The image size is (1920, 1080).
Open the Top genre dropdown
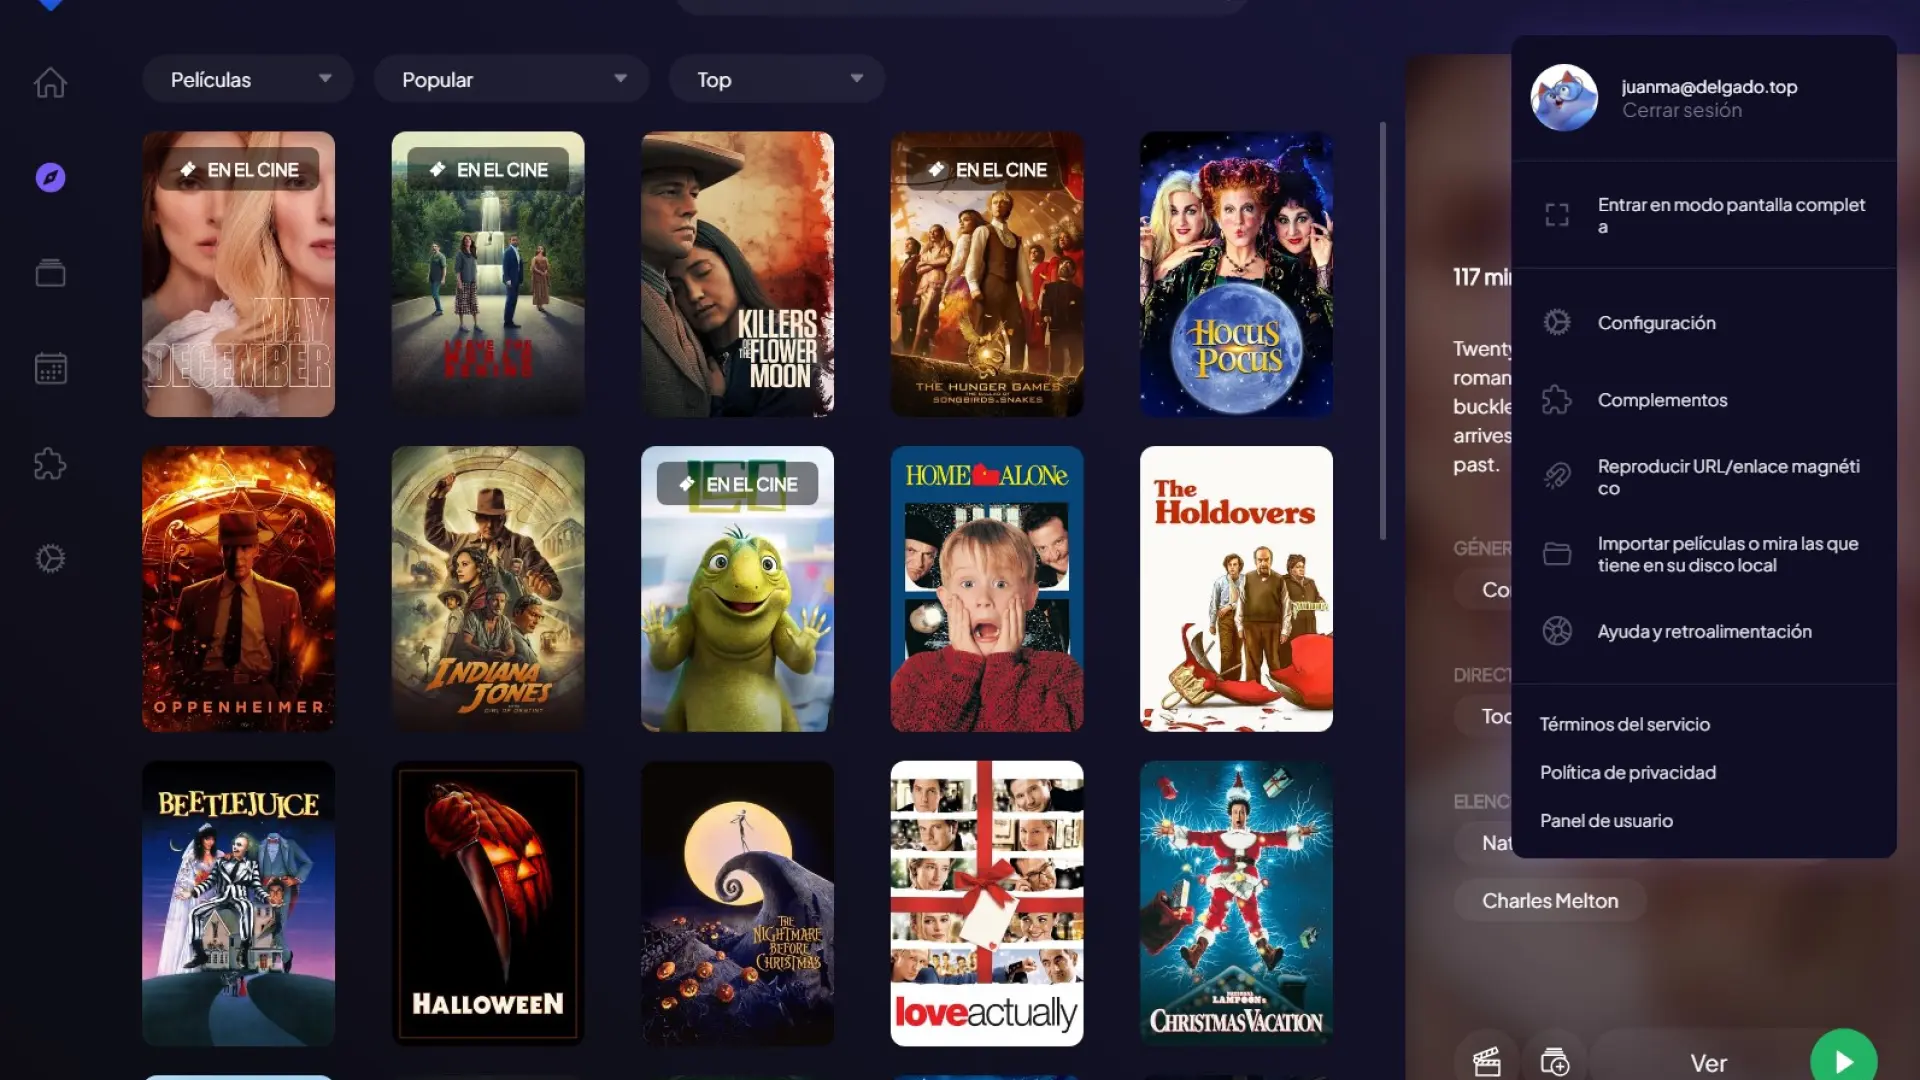776,80
